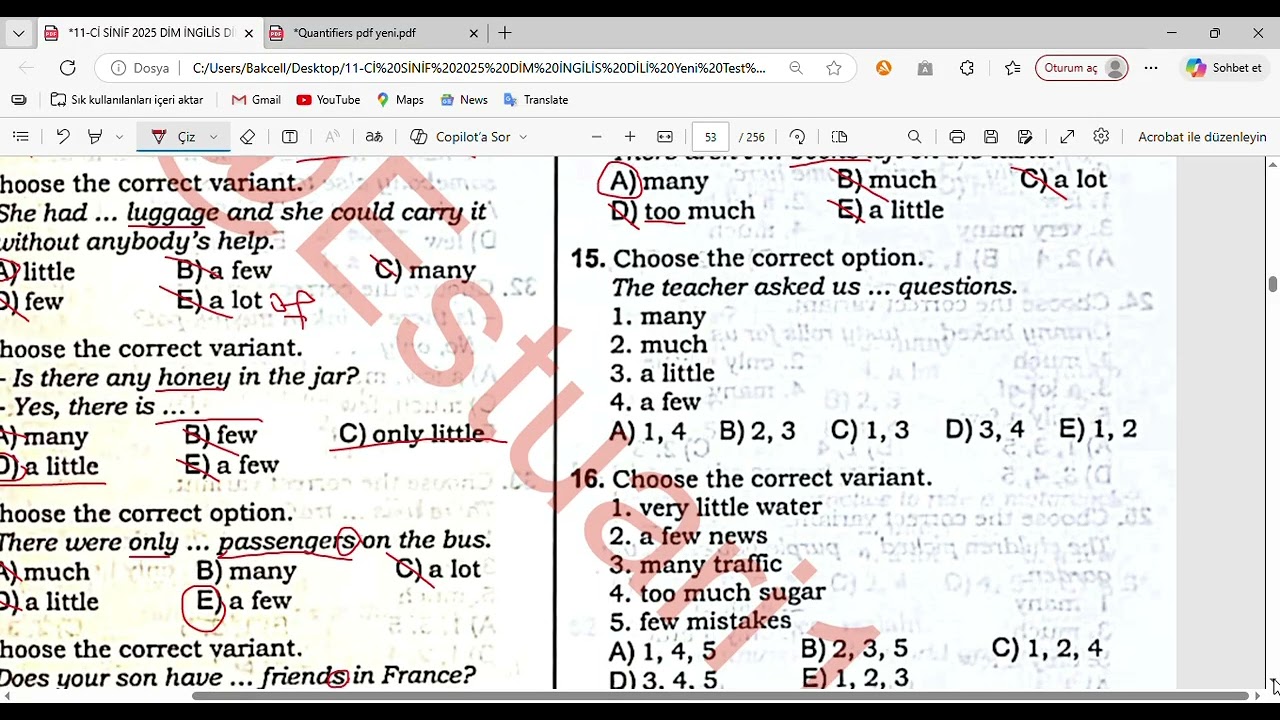Image resolution: width=1280 pixels, height=720 pixels.
Task: Click the horizontal scrollbar right arrow
Action: point(1258,696)
